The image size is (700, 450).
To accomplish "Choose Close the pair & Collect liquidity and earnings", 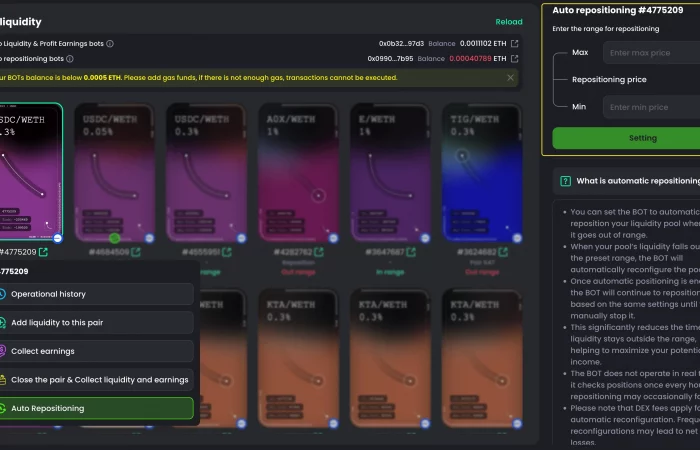I will (96, 380).
